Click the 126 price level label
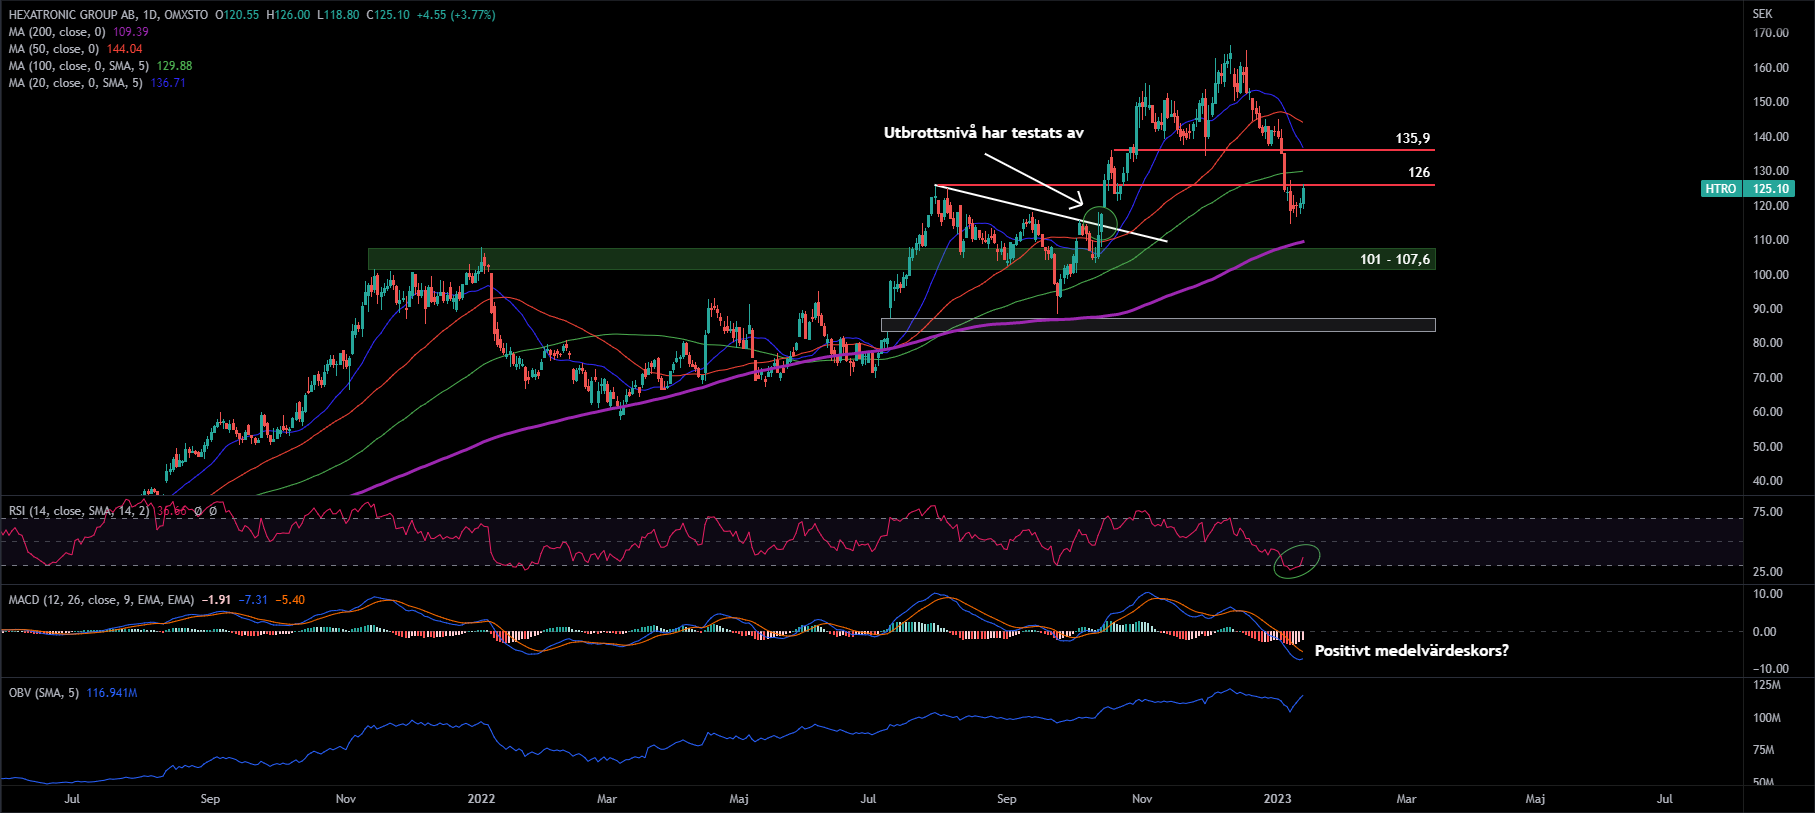Image resolution: width=1815 pixels, height=813 pixels. [1418, 173]
